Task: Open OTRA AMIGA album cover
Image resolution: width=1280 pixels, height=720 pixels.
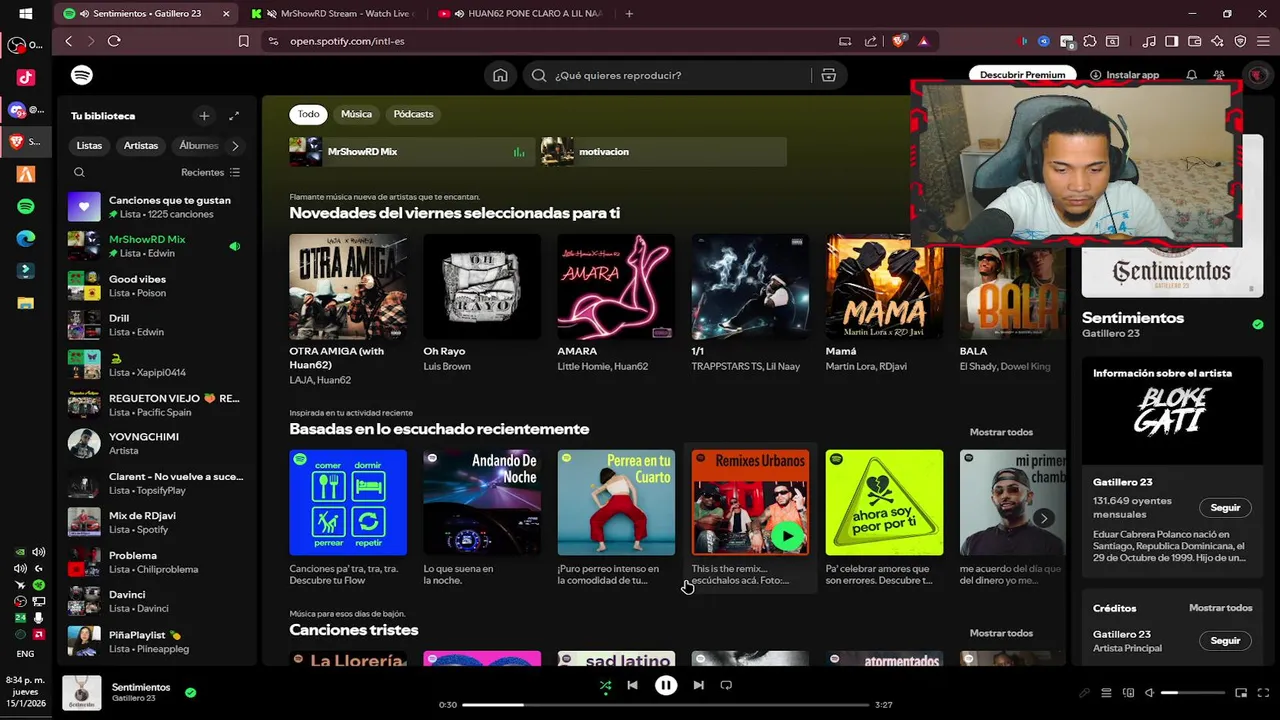Action: click(348, 287)
